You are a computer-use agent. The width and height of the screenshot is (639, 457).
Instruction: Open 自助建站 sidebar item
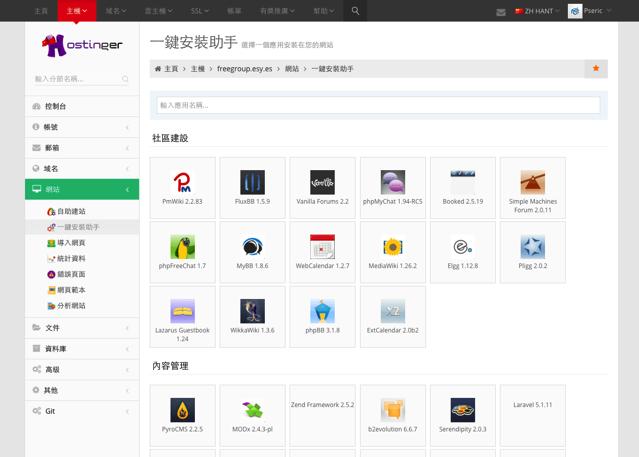click(x=71, y=211)
